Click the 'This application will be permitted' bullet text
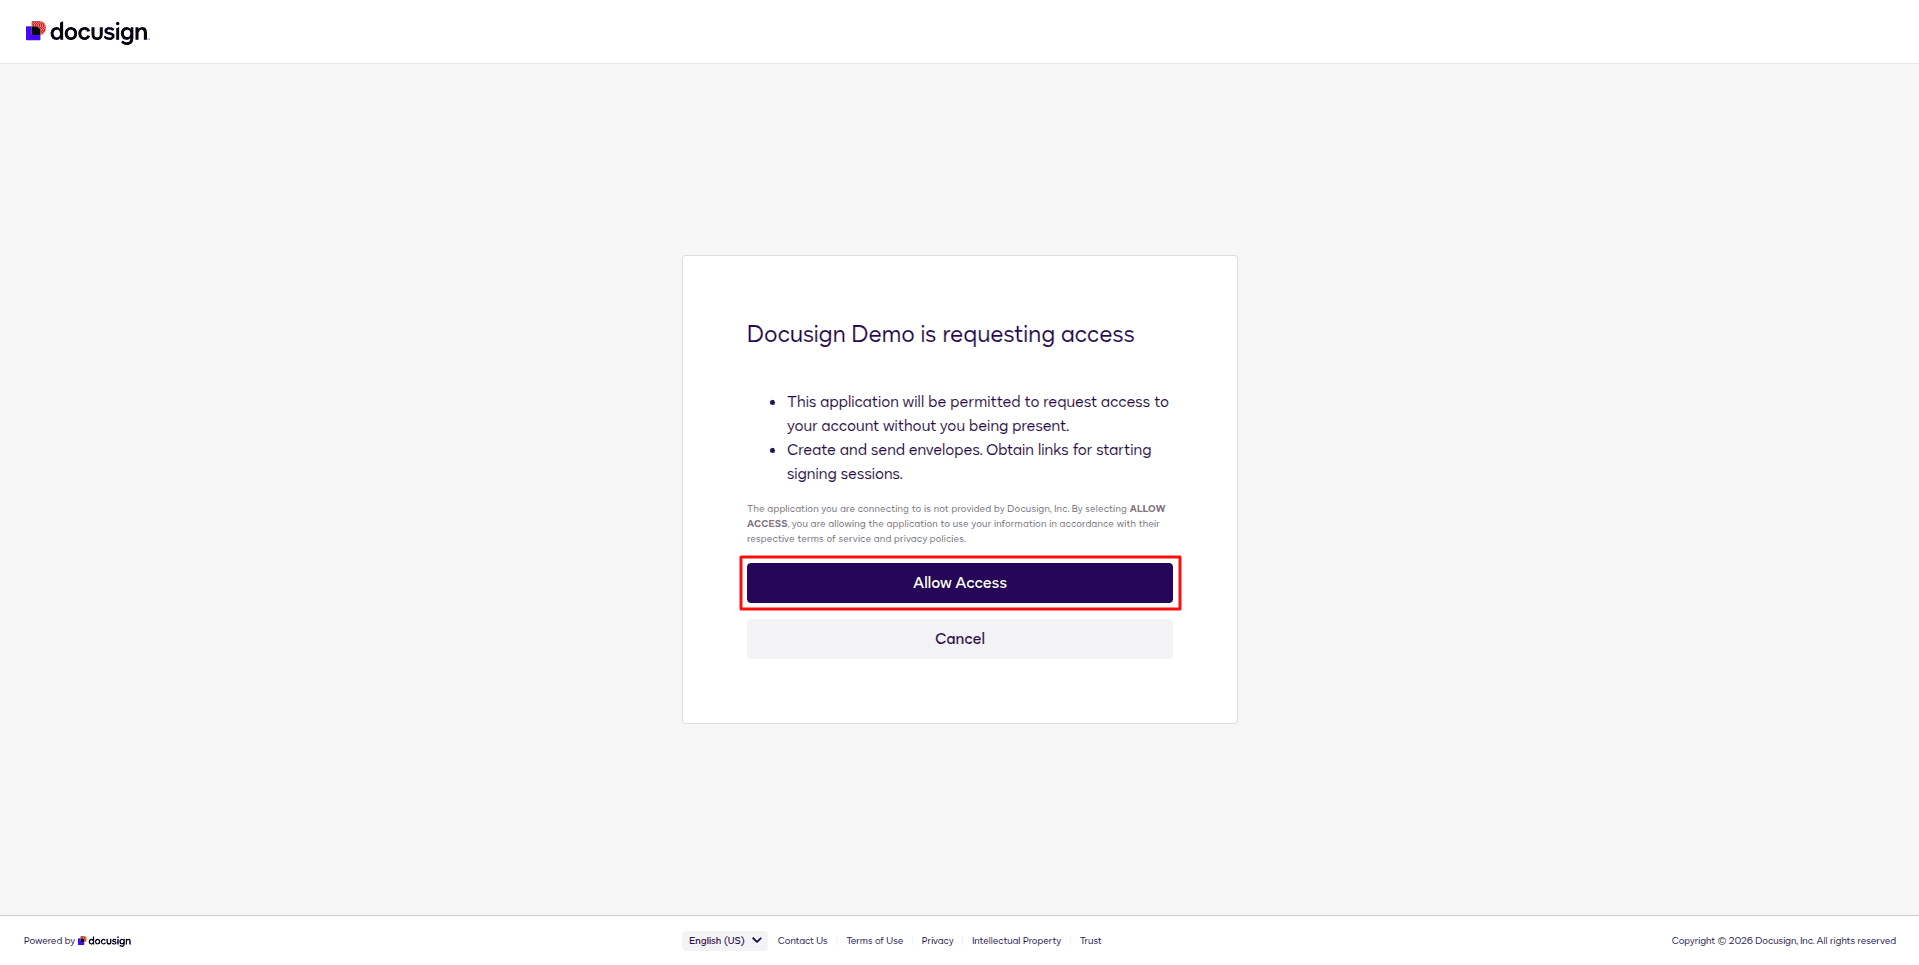The width and height of the screenshot is (1919, 965). (x=977, y=414)
